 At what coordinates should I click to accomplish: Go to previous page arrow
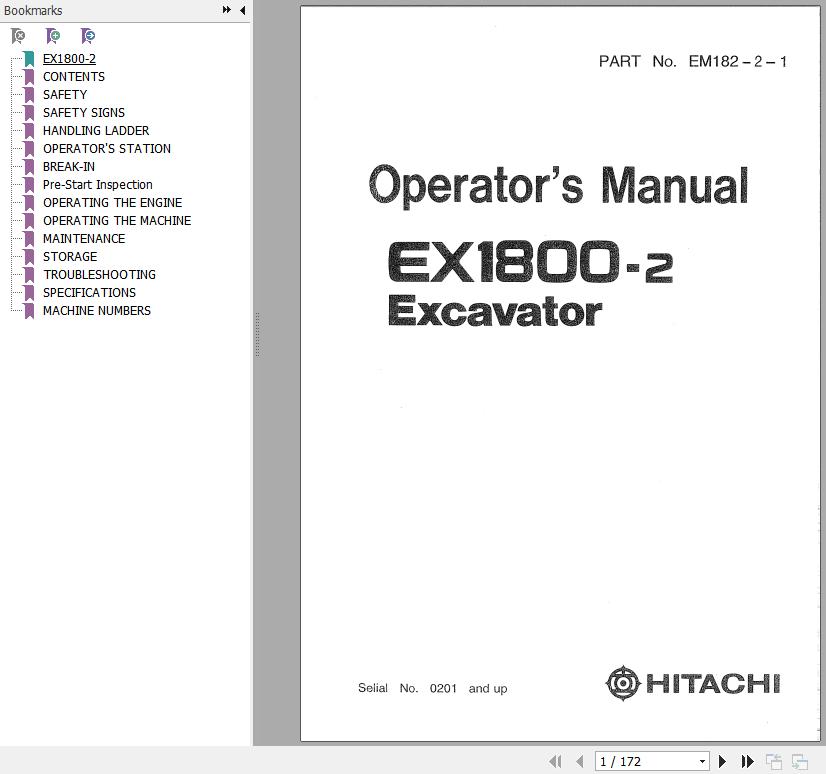[580, 761]
